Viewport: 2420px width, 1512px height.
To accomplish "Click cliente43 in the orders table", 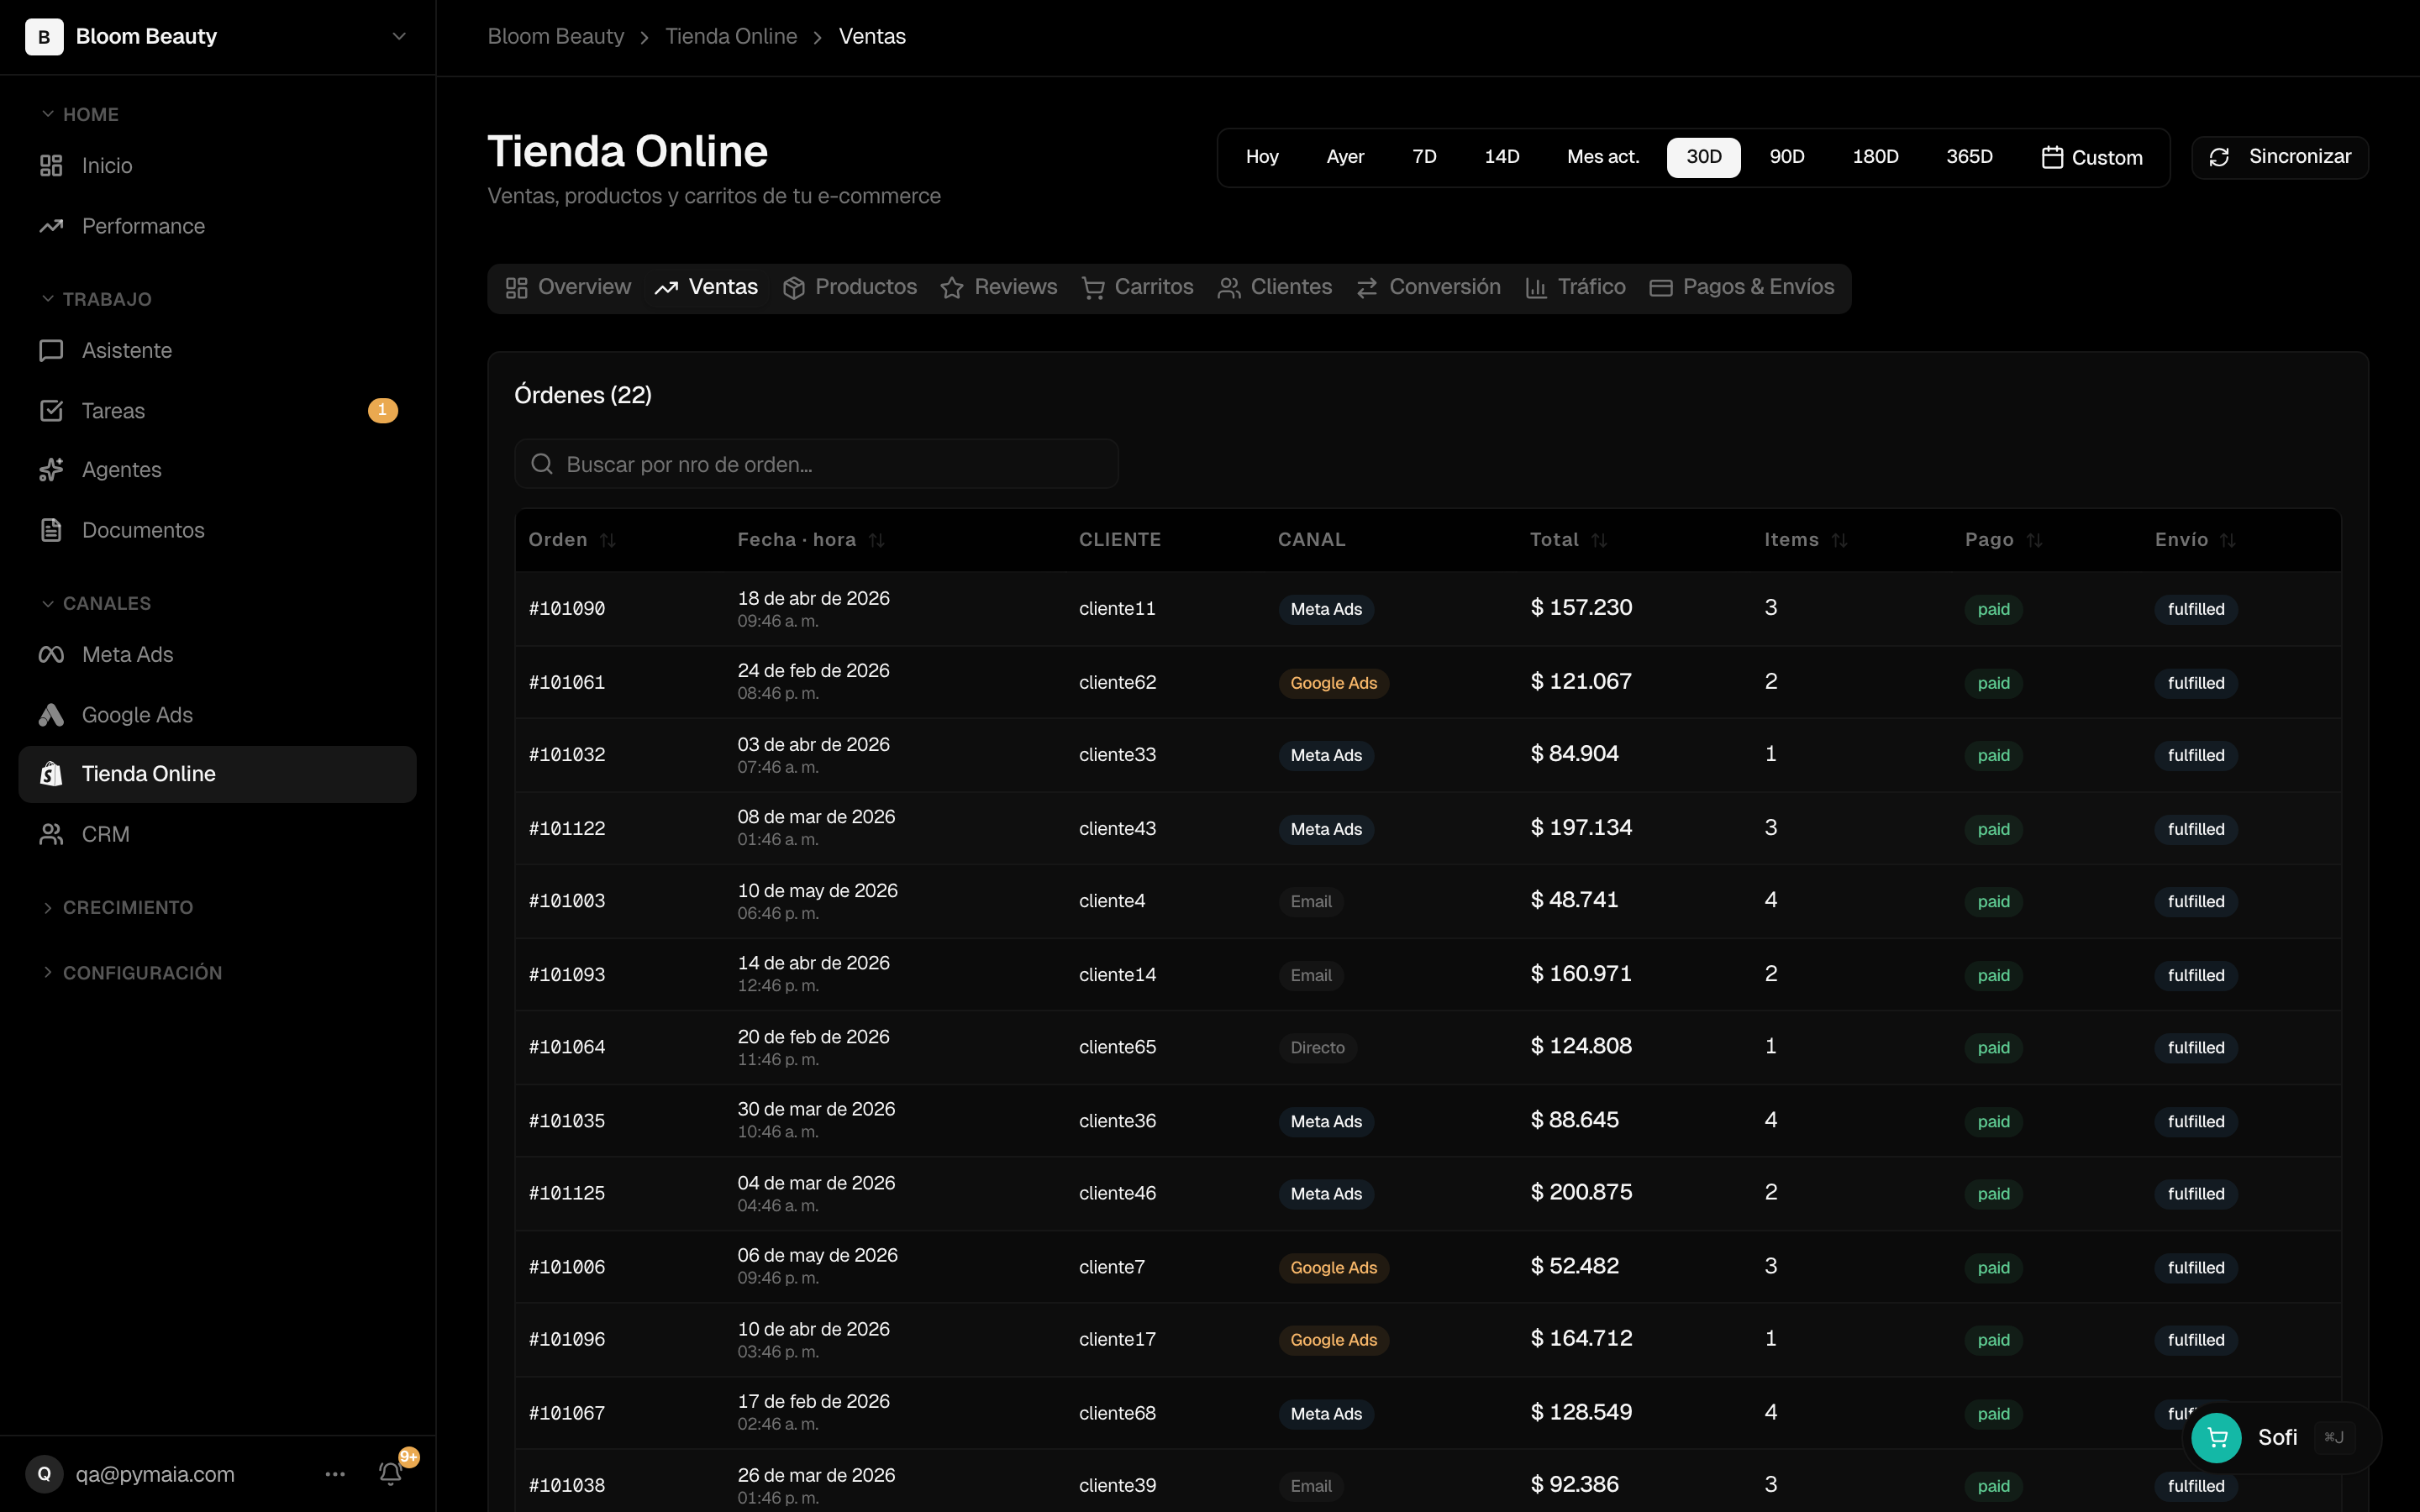I will (x=1117, y=829).
